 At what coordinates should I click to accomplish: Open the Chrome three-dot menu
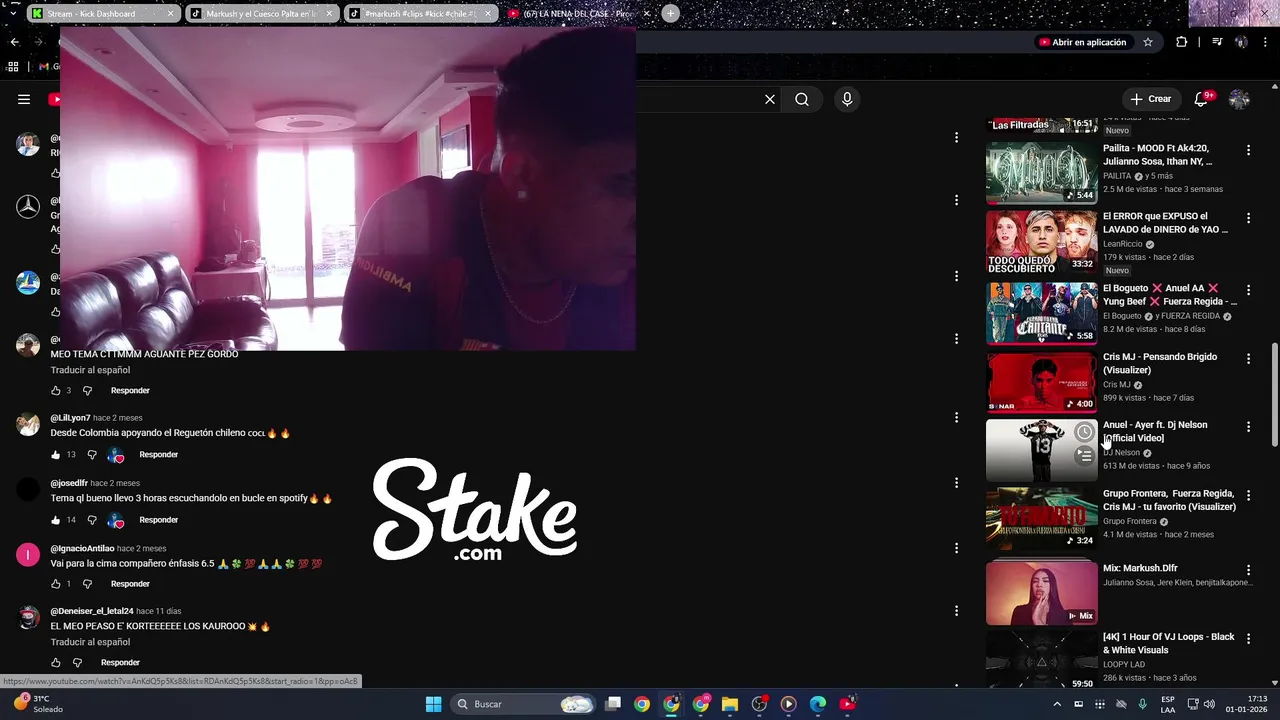click(1266, 42)
